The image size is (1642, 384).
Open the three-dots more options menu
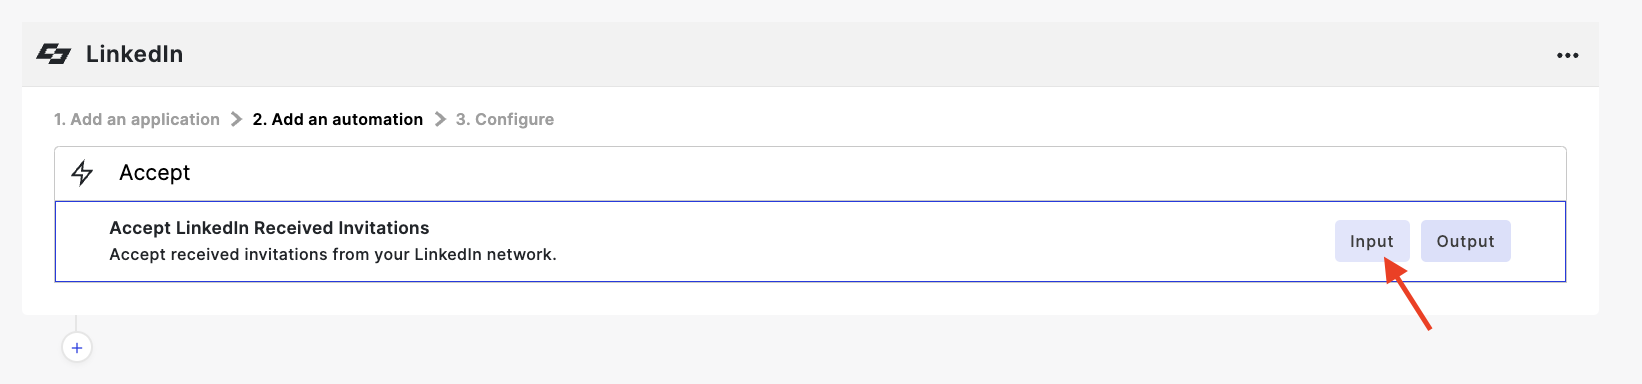pyautogui.click(x=1567, y=55)
